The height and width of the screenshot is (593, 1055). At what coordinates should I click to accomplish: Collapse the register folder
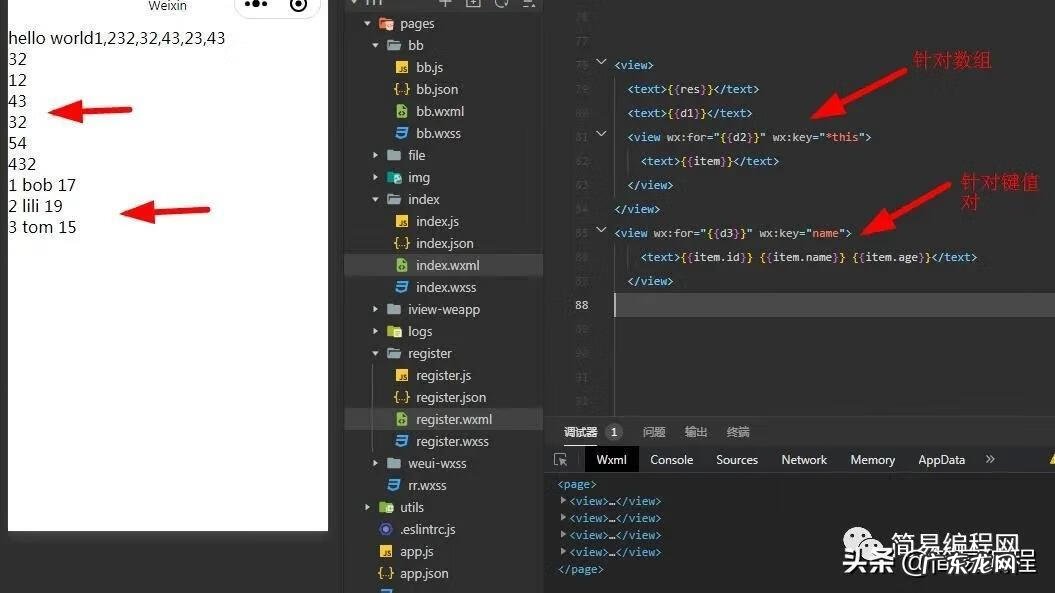376,353
